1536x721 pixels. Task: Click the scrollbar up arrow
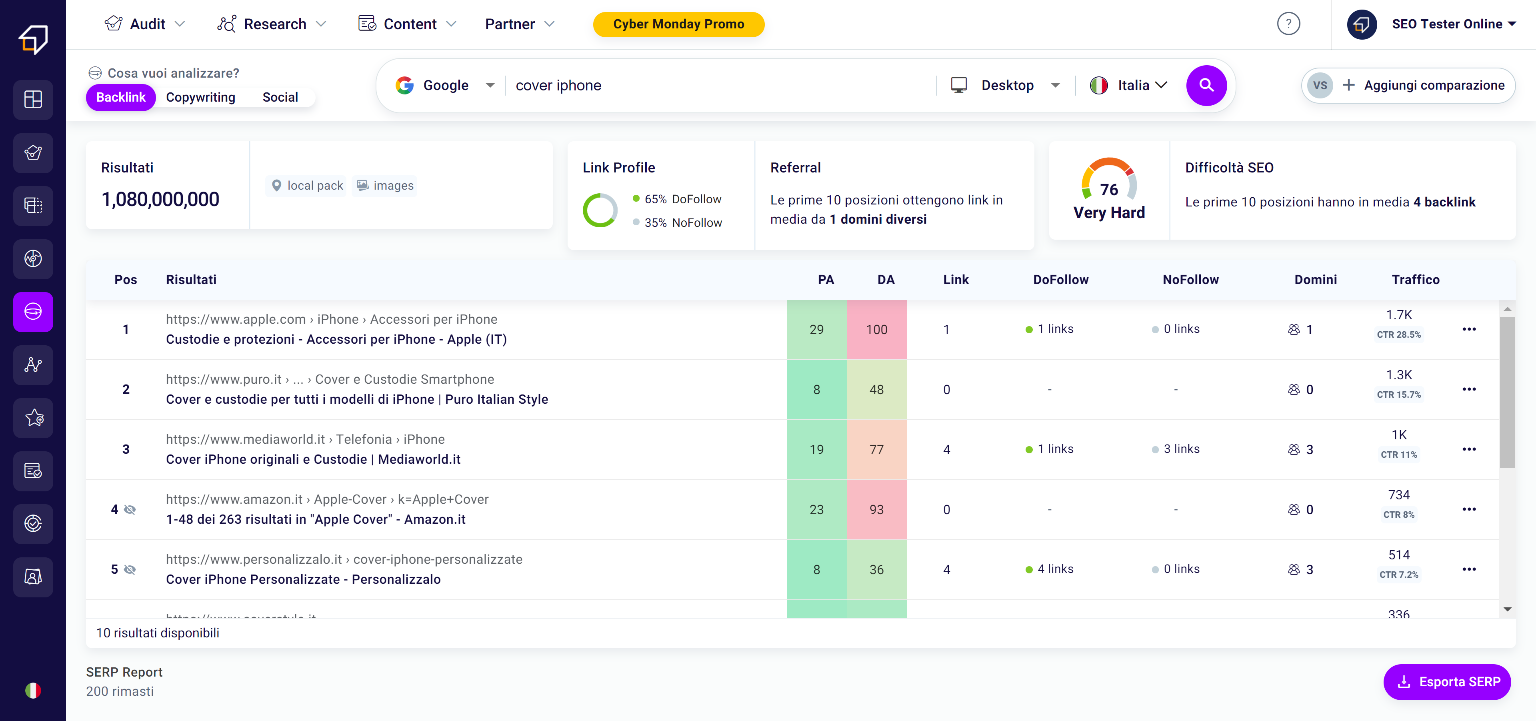click(1508, 309)
